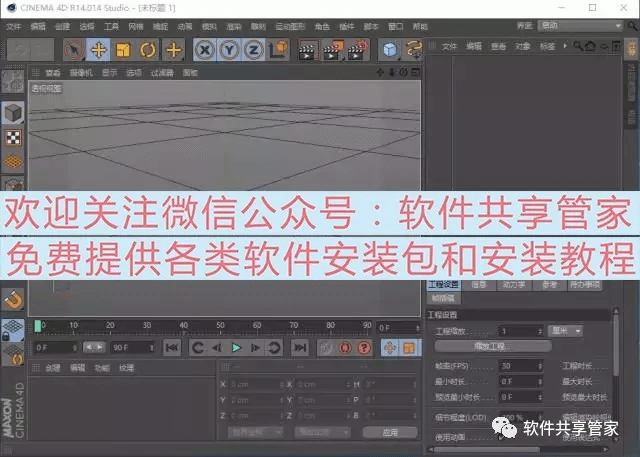
Task: Open the 厘米 unit dropdown
Action: [566, 331]
